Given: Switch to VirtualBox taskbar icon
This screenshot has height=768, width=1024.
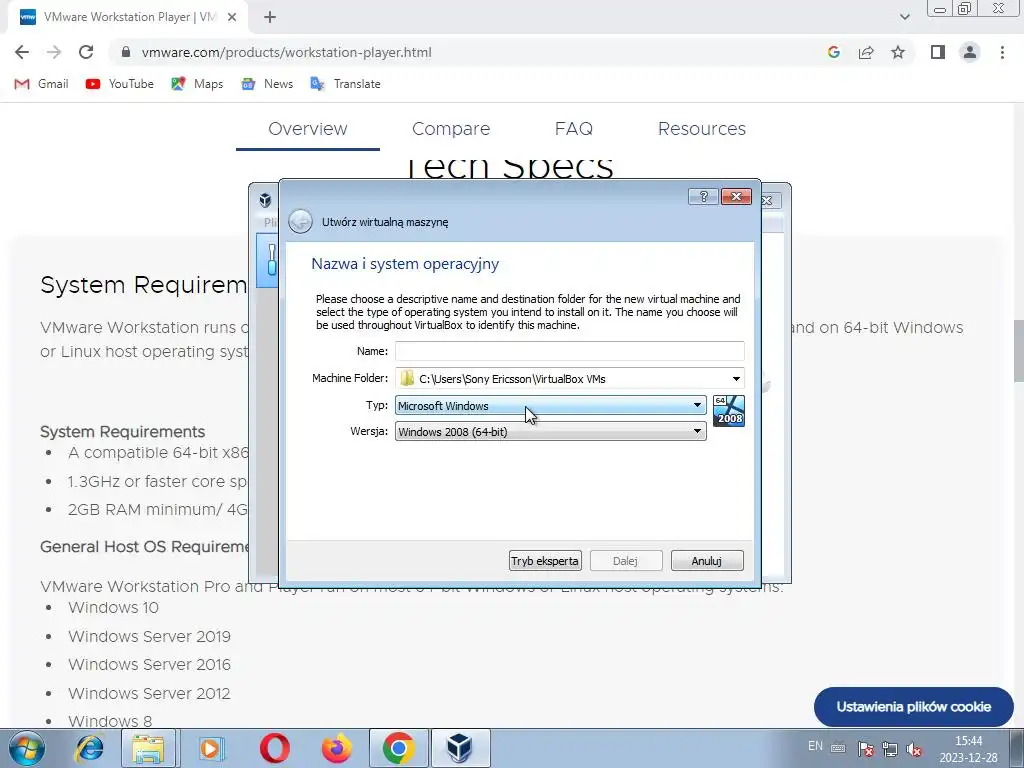Looking at the screenshot, I should [x=460, y=748].
